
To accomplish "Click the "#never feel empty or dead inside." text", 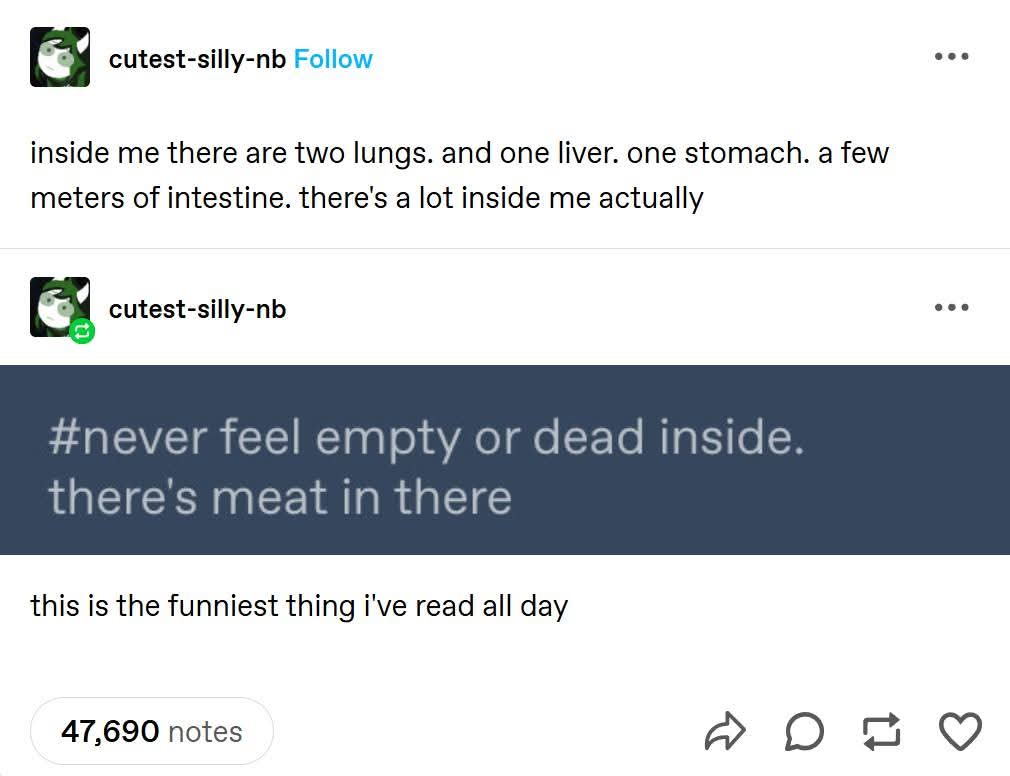I will tap(426, 439).
